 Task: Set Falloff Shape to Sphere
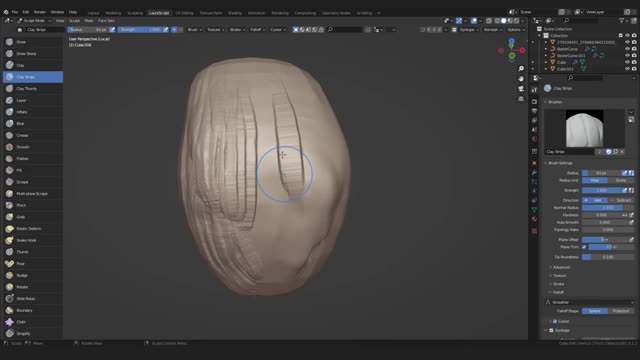(595, 311)
